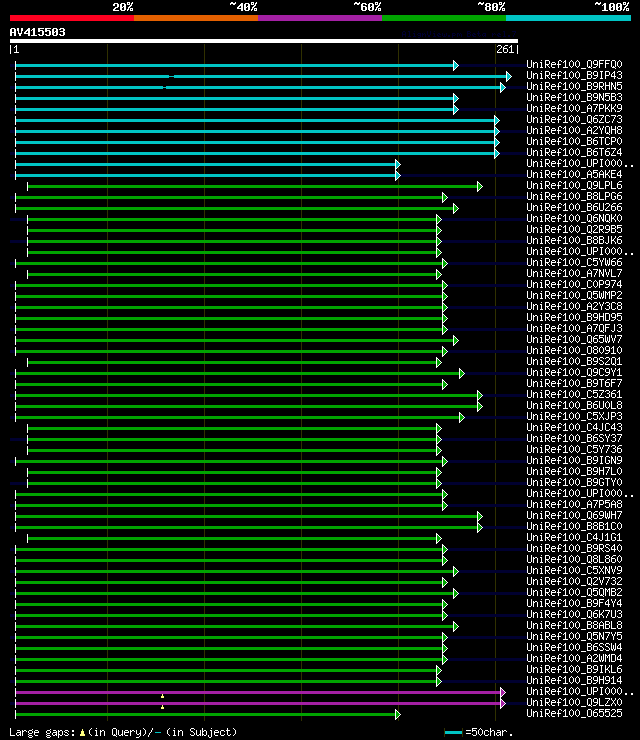Open the UniRef100_A7PKK9 entry

coord(574,108)
